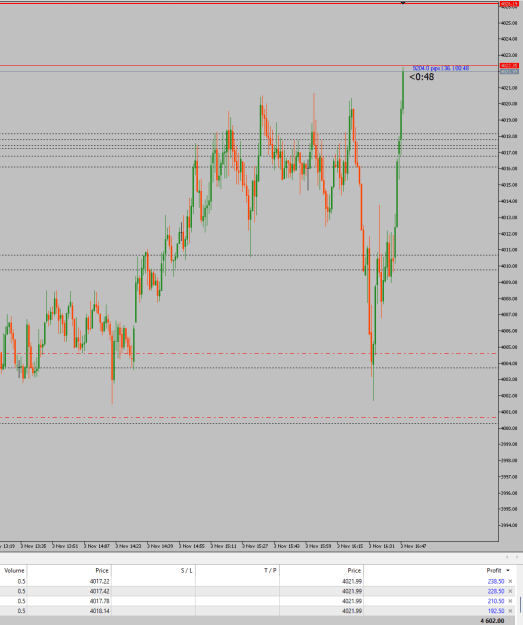This screenshot has width=523, height=625.
Task: Click the S / L column header
Action: (186, 570)
